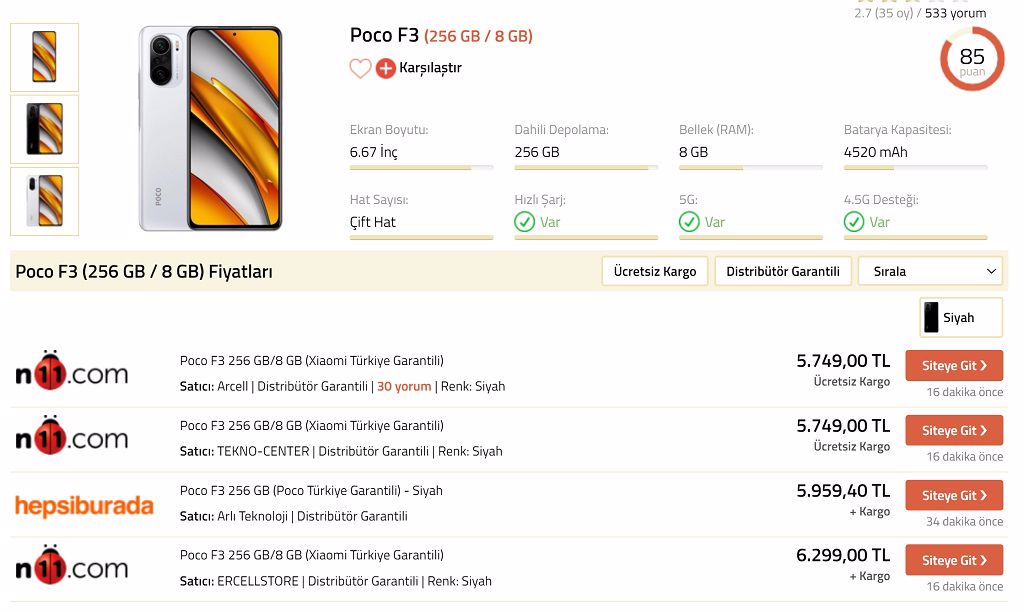Click the 6.299,00 TL price
1024x612 pixels.
click(843, 555)
